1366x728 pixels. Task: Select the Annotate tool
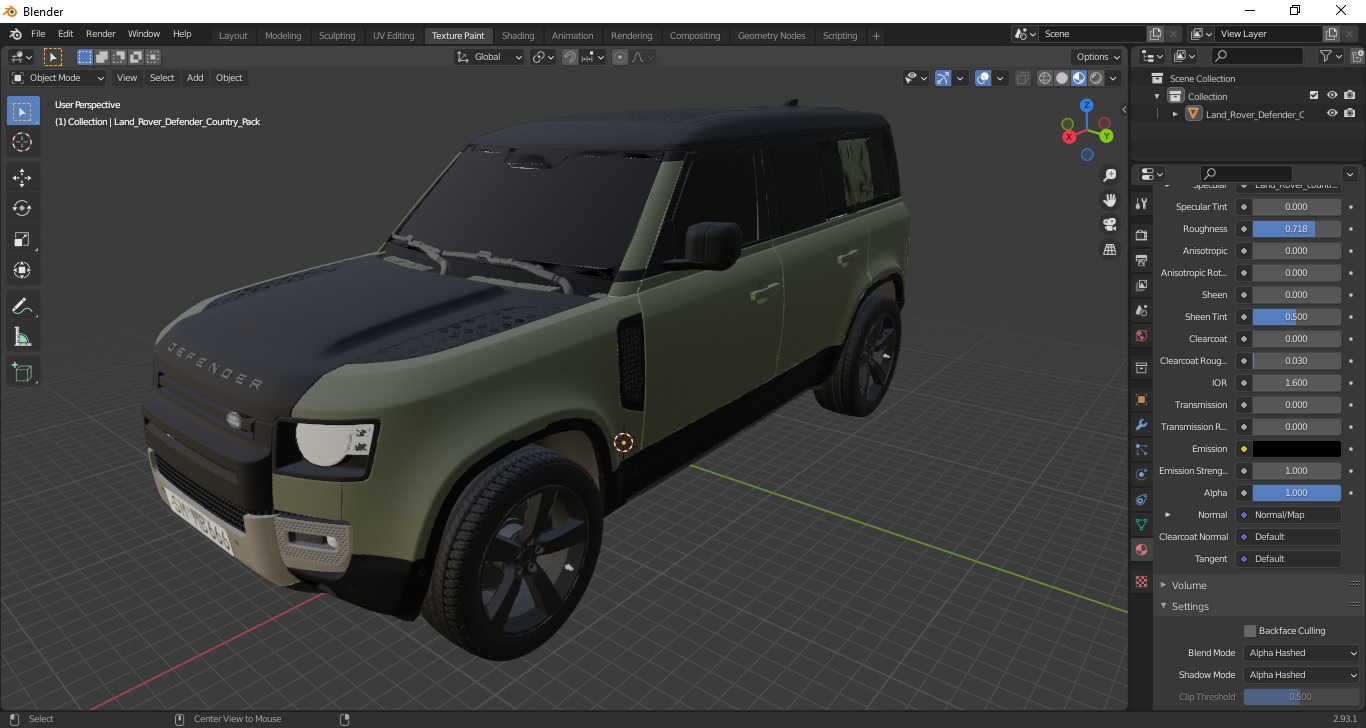(23, 305)
